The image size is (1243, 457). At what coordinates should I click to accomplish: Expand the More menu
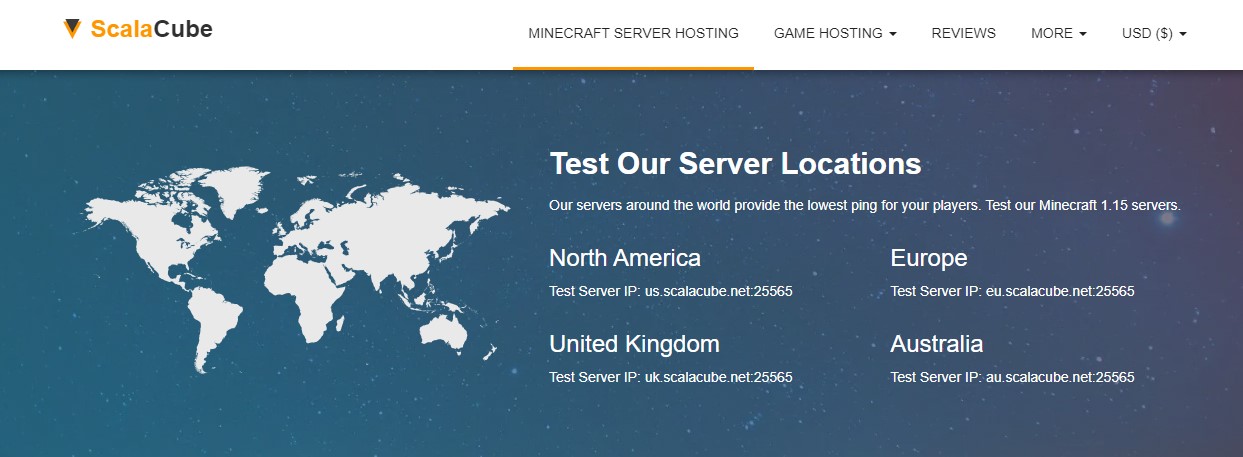click(x=1058, y=33)
